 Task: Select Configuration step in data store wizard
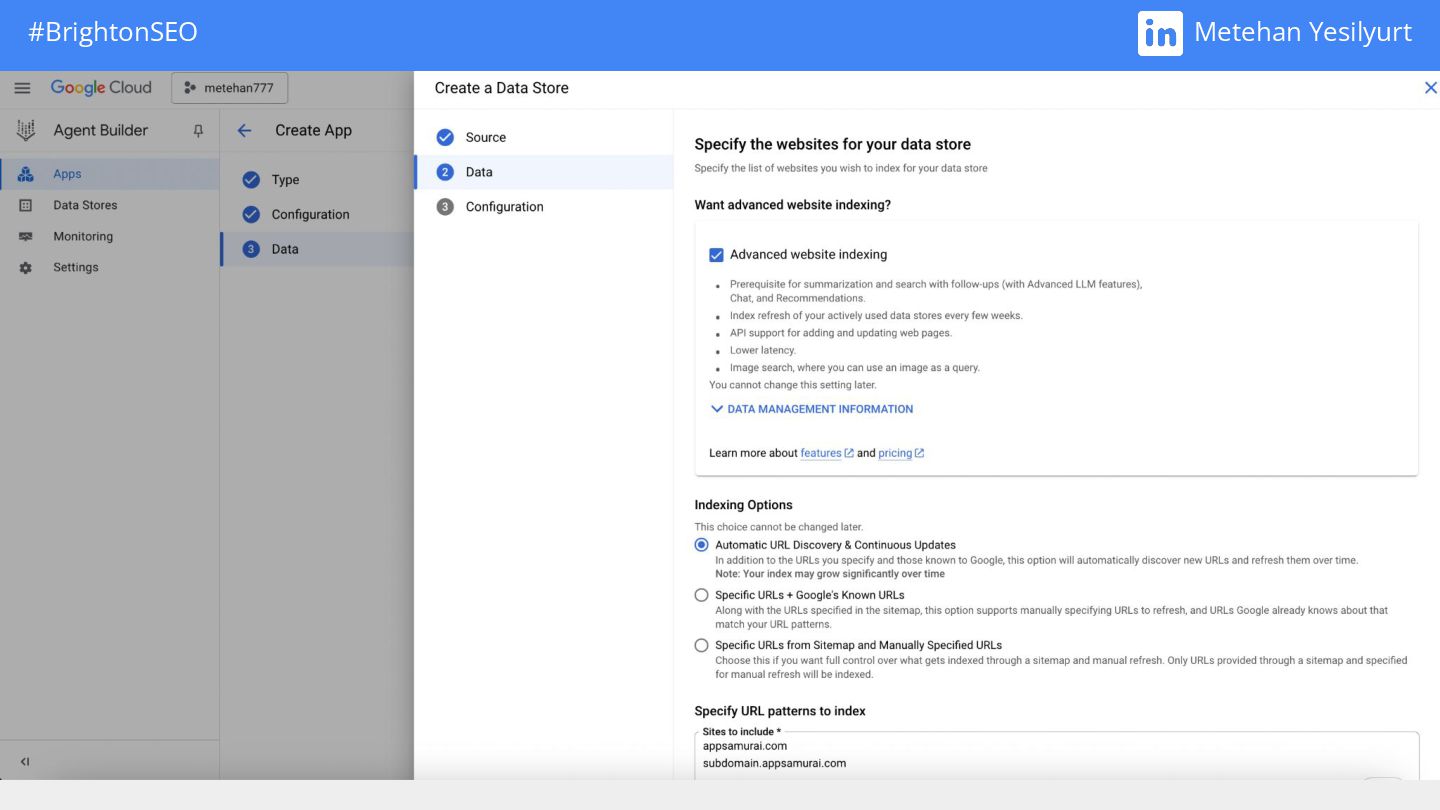coord(544,207)
